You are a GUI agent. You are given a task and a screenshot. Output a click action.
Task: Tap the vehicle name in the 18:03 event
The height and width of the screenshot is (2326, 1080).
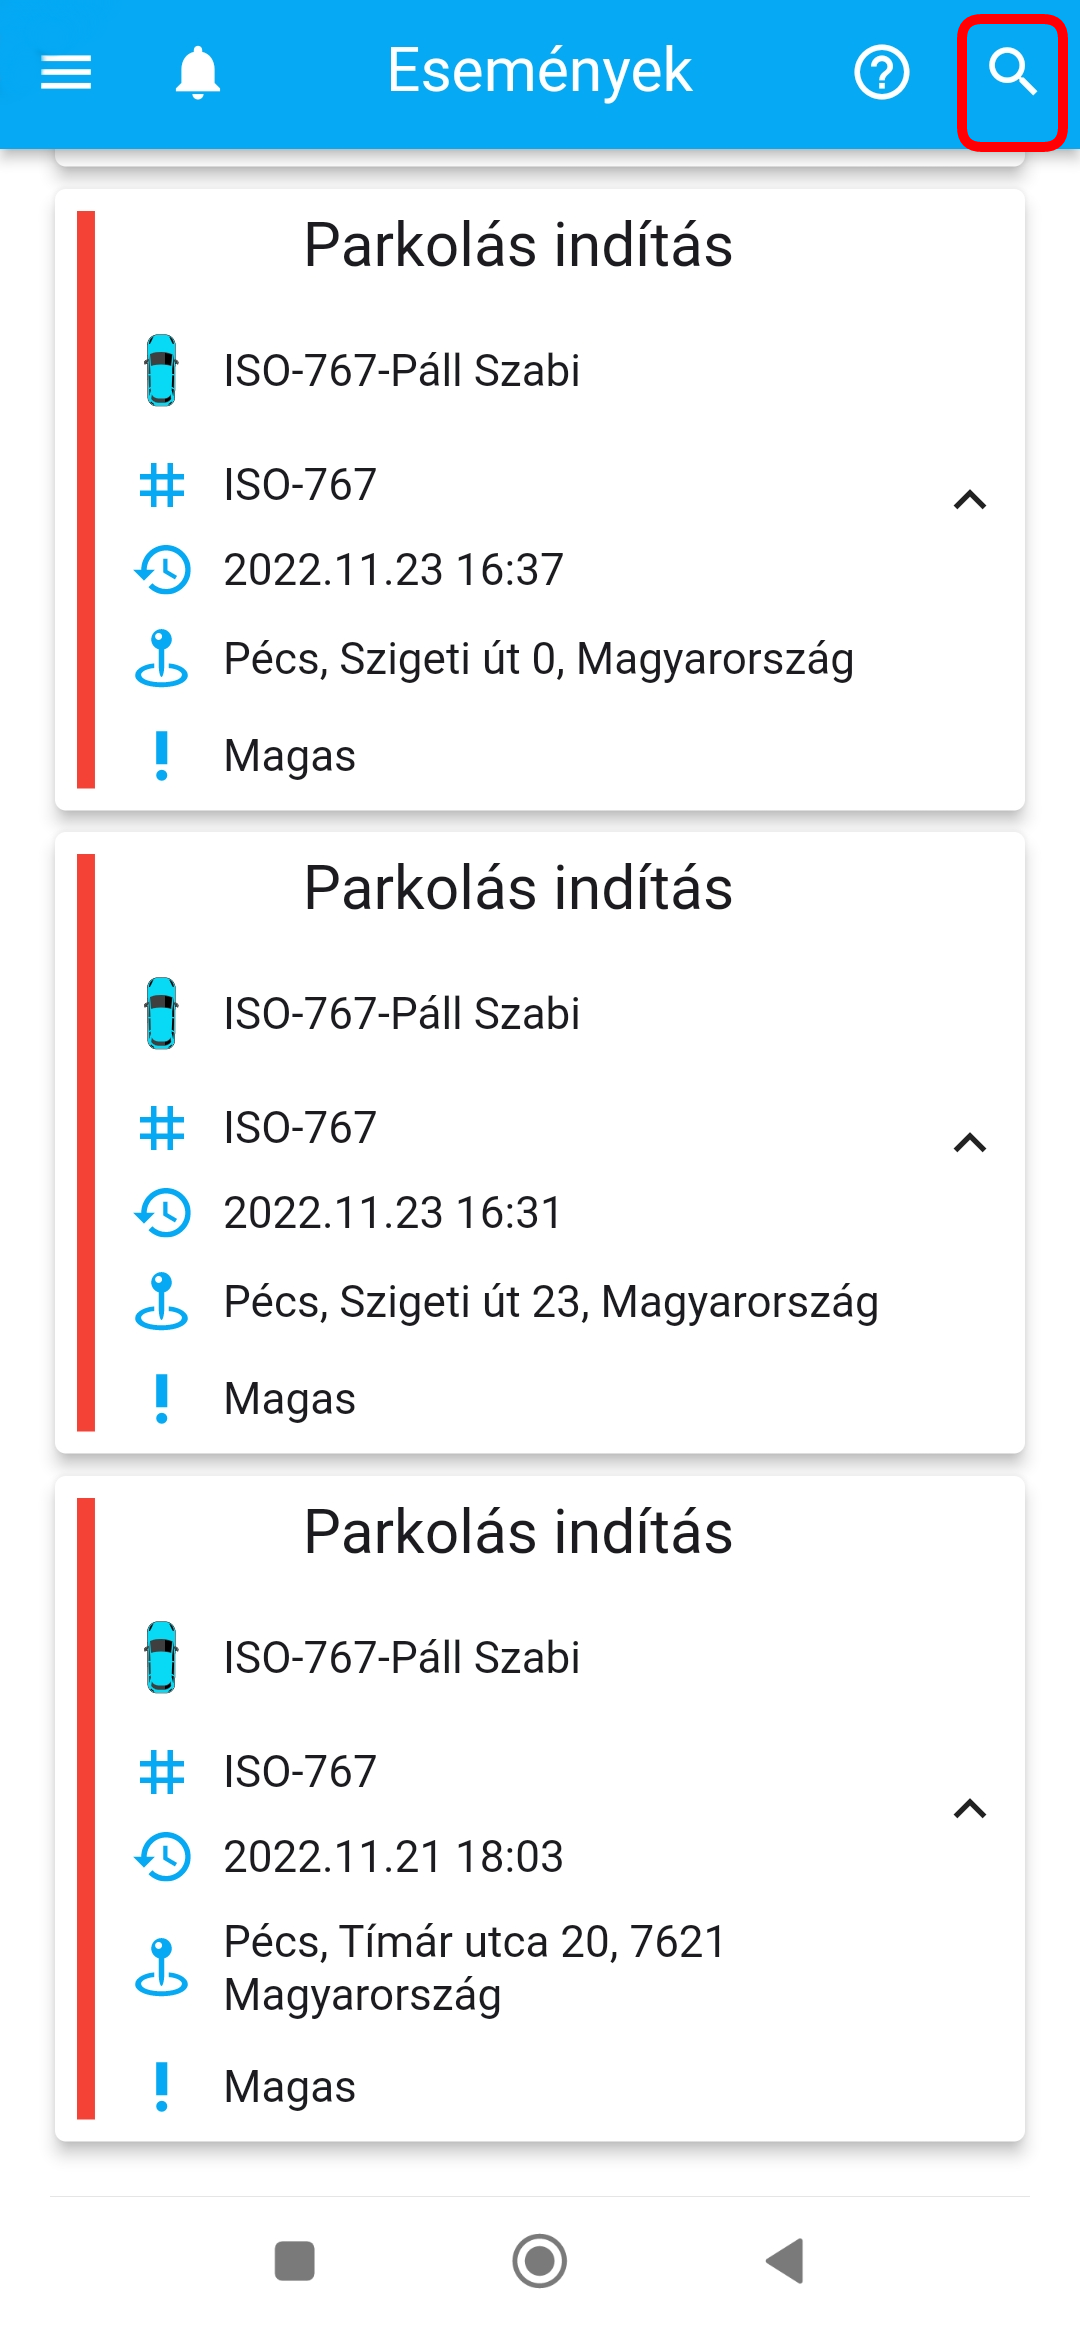pyautogui.click(x=401, y=1657)
